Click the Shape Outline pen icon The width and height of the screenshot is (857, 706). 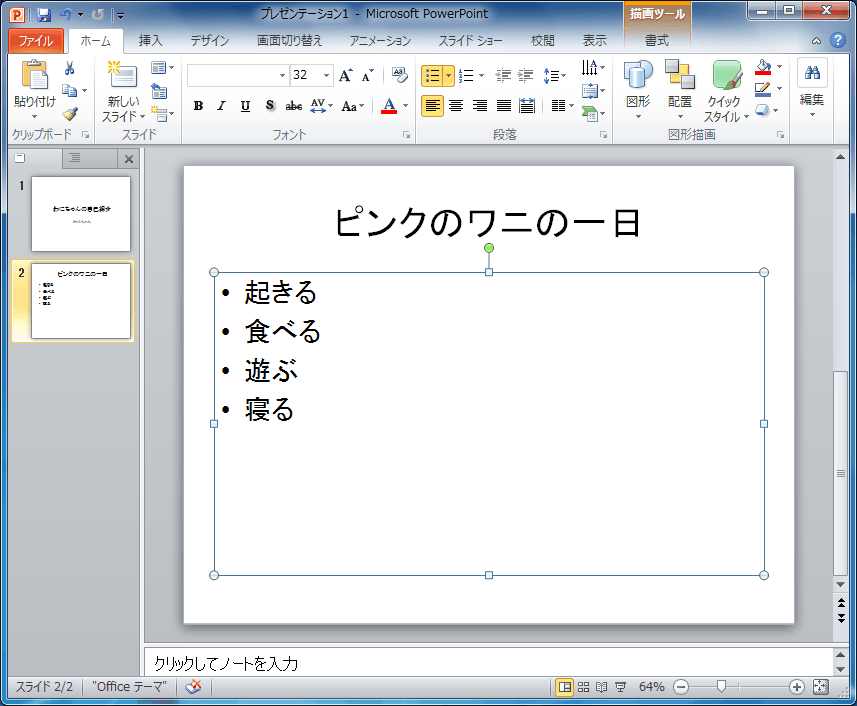pyautogui.click(x=763, y=89)
